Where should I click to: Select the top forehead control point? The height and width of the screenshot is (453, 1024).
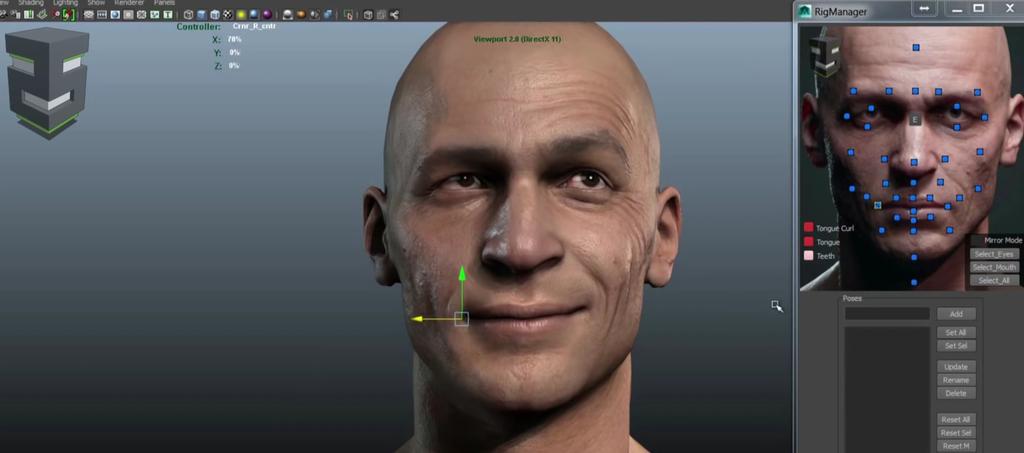[x=916, y=47]
